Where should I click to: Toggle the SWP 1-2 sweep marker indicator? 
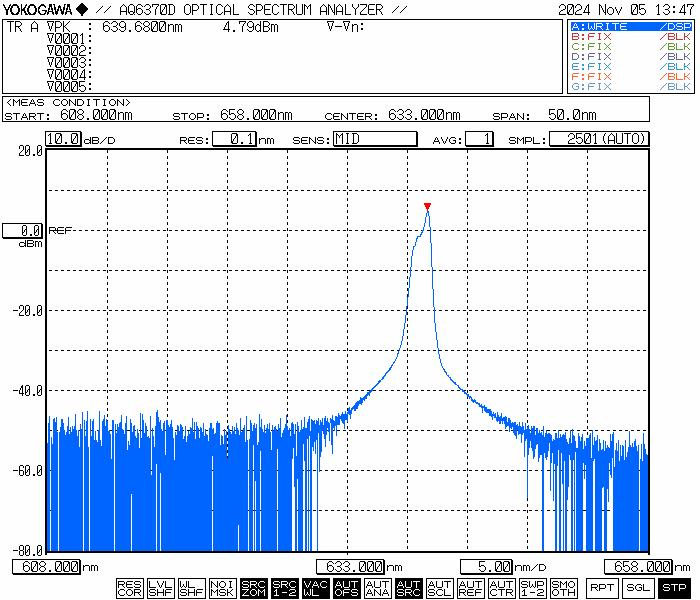(x=533, y=588)
